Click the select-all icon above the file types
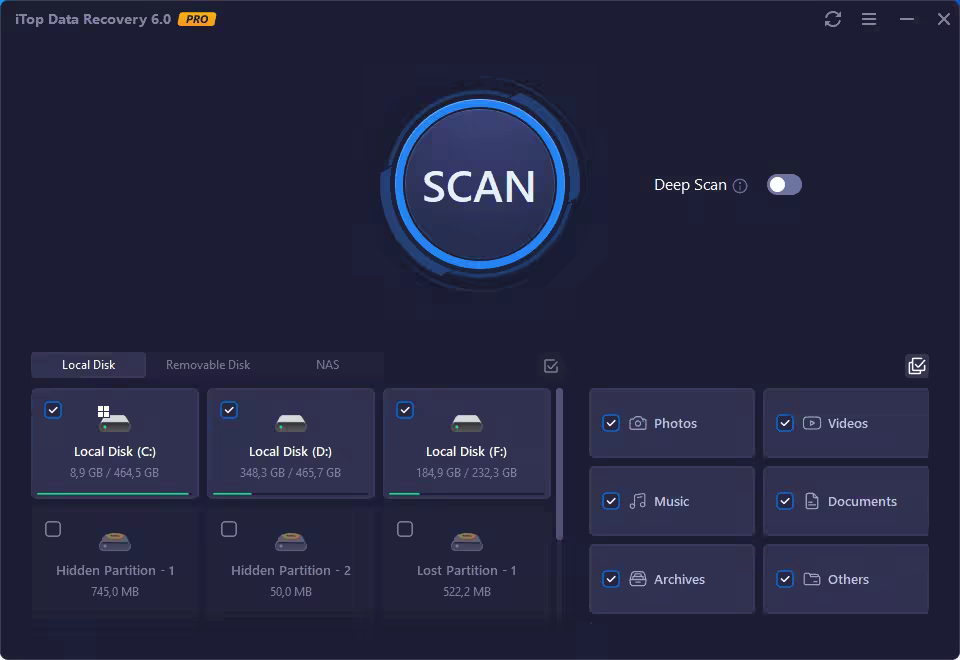 pyautogui.click(x=917, y=366)
